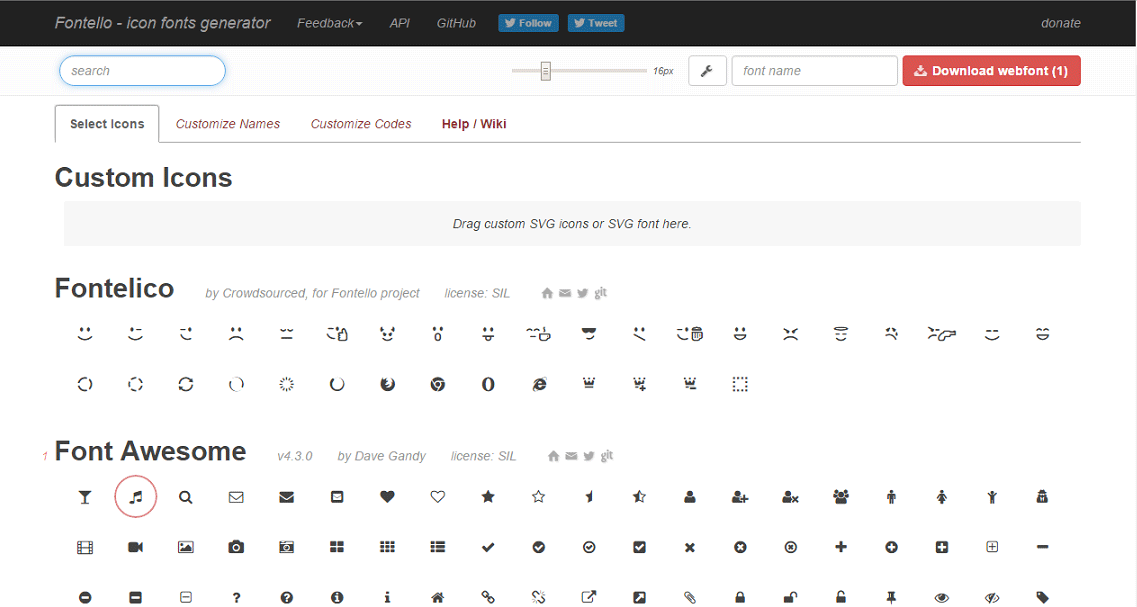The image size is (1137, 607).
Task: Pick the film strip icon
Action: [85, 547]
